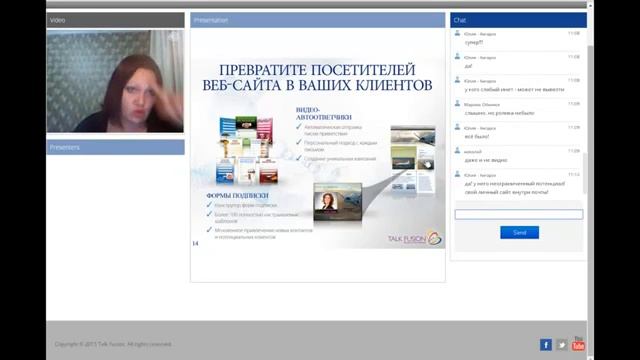Open the Facebook icon in the footer
The height and width of the screenshot is (360, 640).
[x=546, y=345]
